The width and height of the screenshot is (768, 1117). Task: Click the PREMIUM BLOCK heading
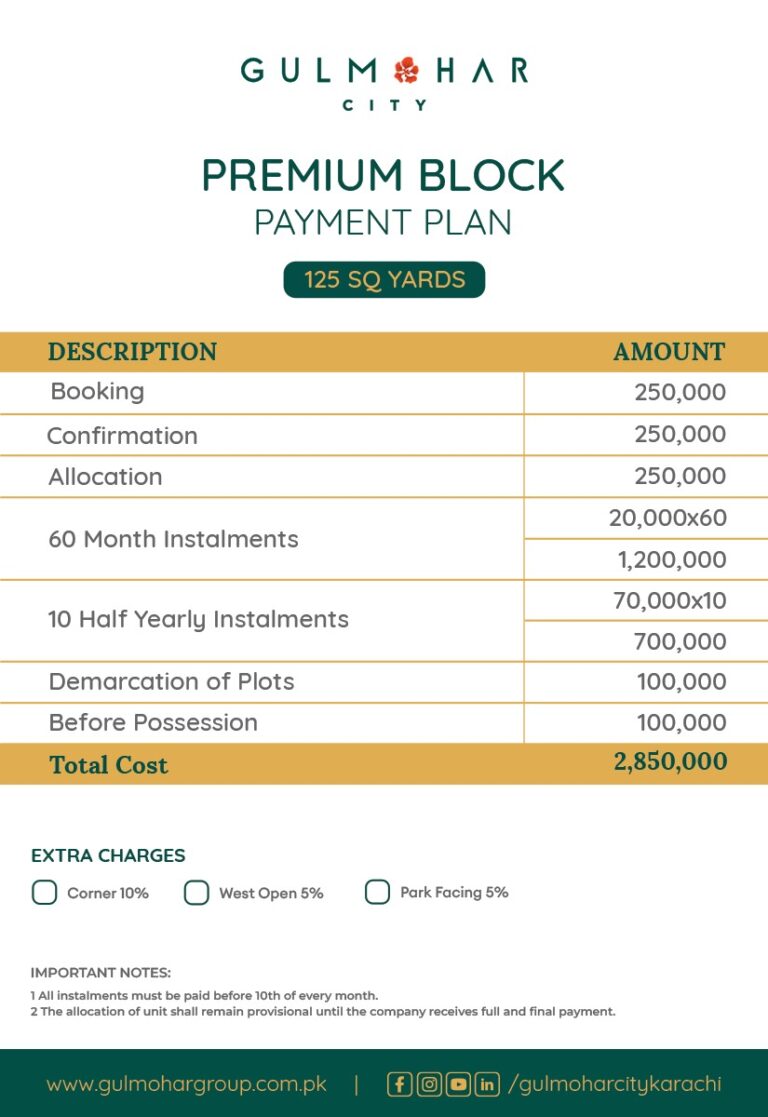tap(383, 176)
